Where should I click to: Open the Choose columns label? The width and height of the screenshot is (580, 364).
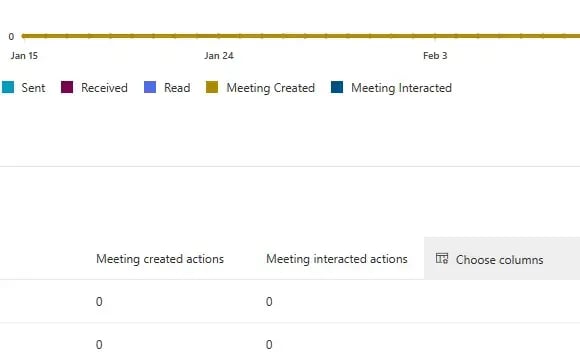499,260
